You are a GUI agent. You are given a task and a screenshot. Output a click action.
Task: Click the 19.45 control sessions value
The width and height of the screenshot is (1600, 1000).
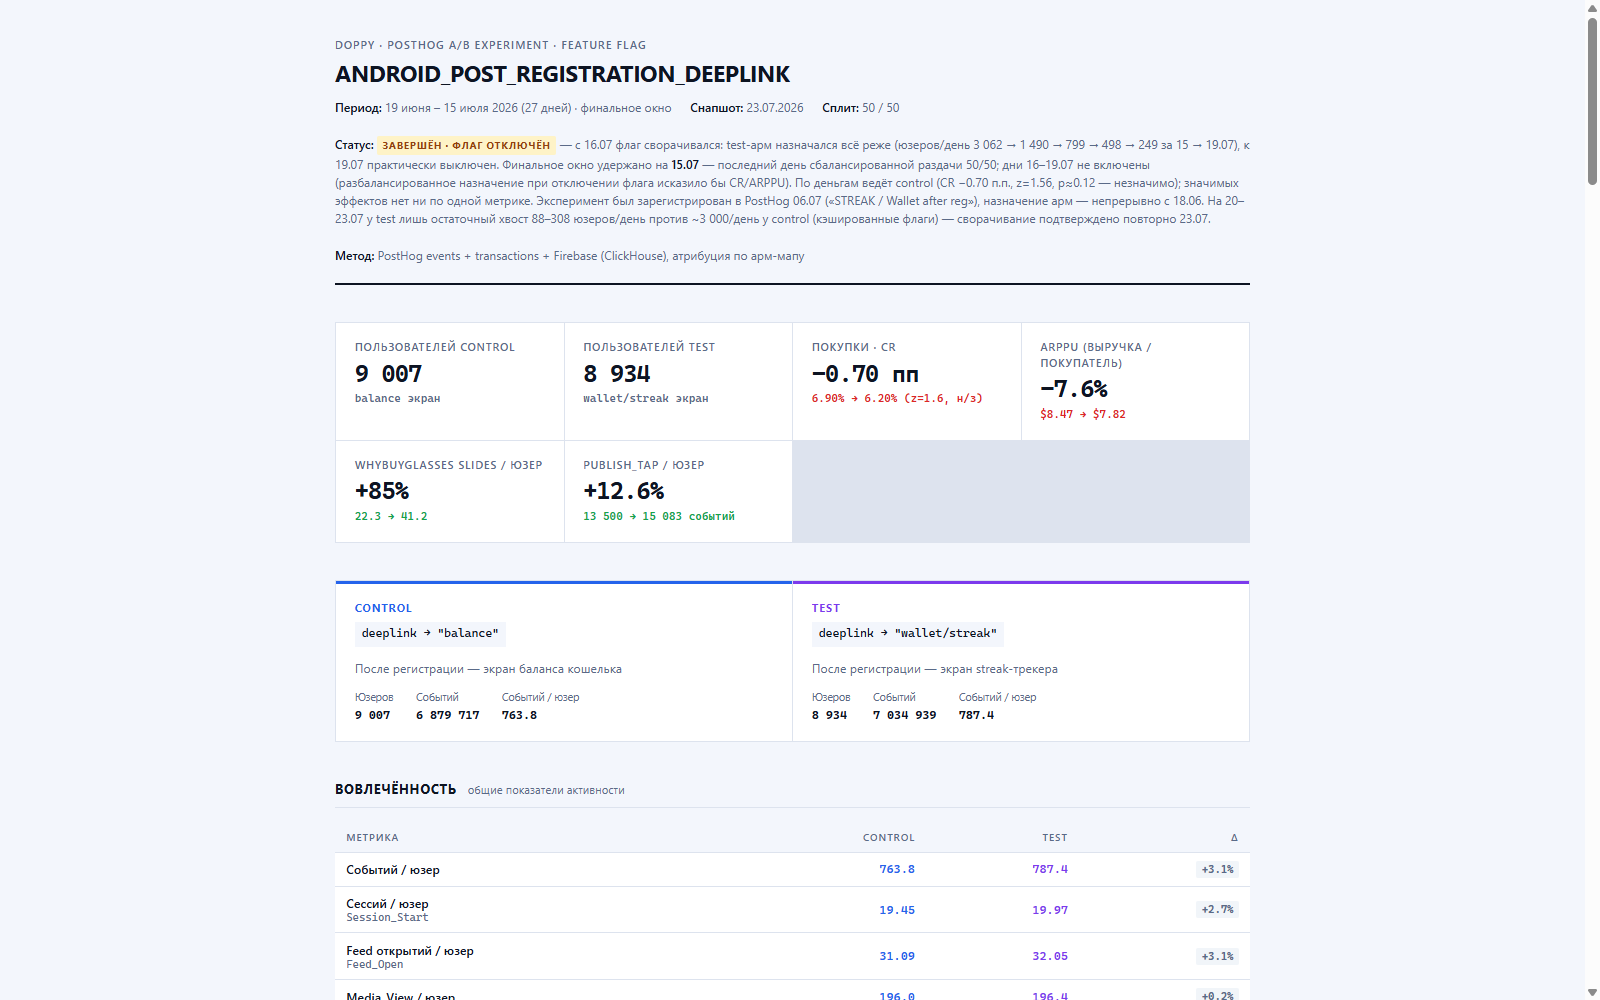click(x=897, y=910)
